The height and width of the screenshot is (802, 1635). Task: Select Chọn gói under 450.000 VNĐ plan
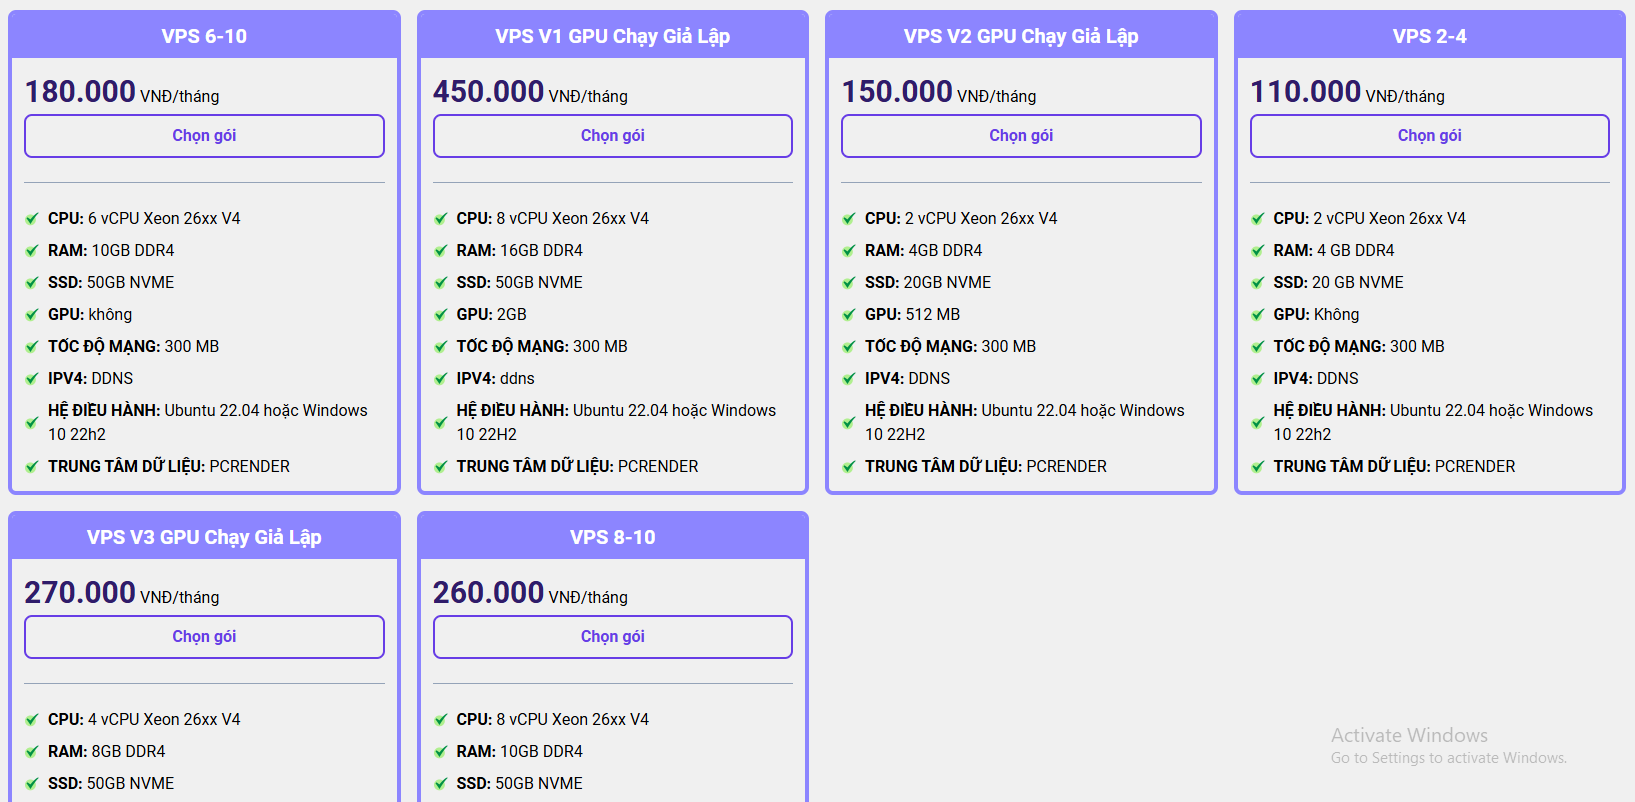[x=612, y=136]
